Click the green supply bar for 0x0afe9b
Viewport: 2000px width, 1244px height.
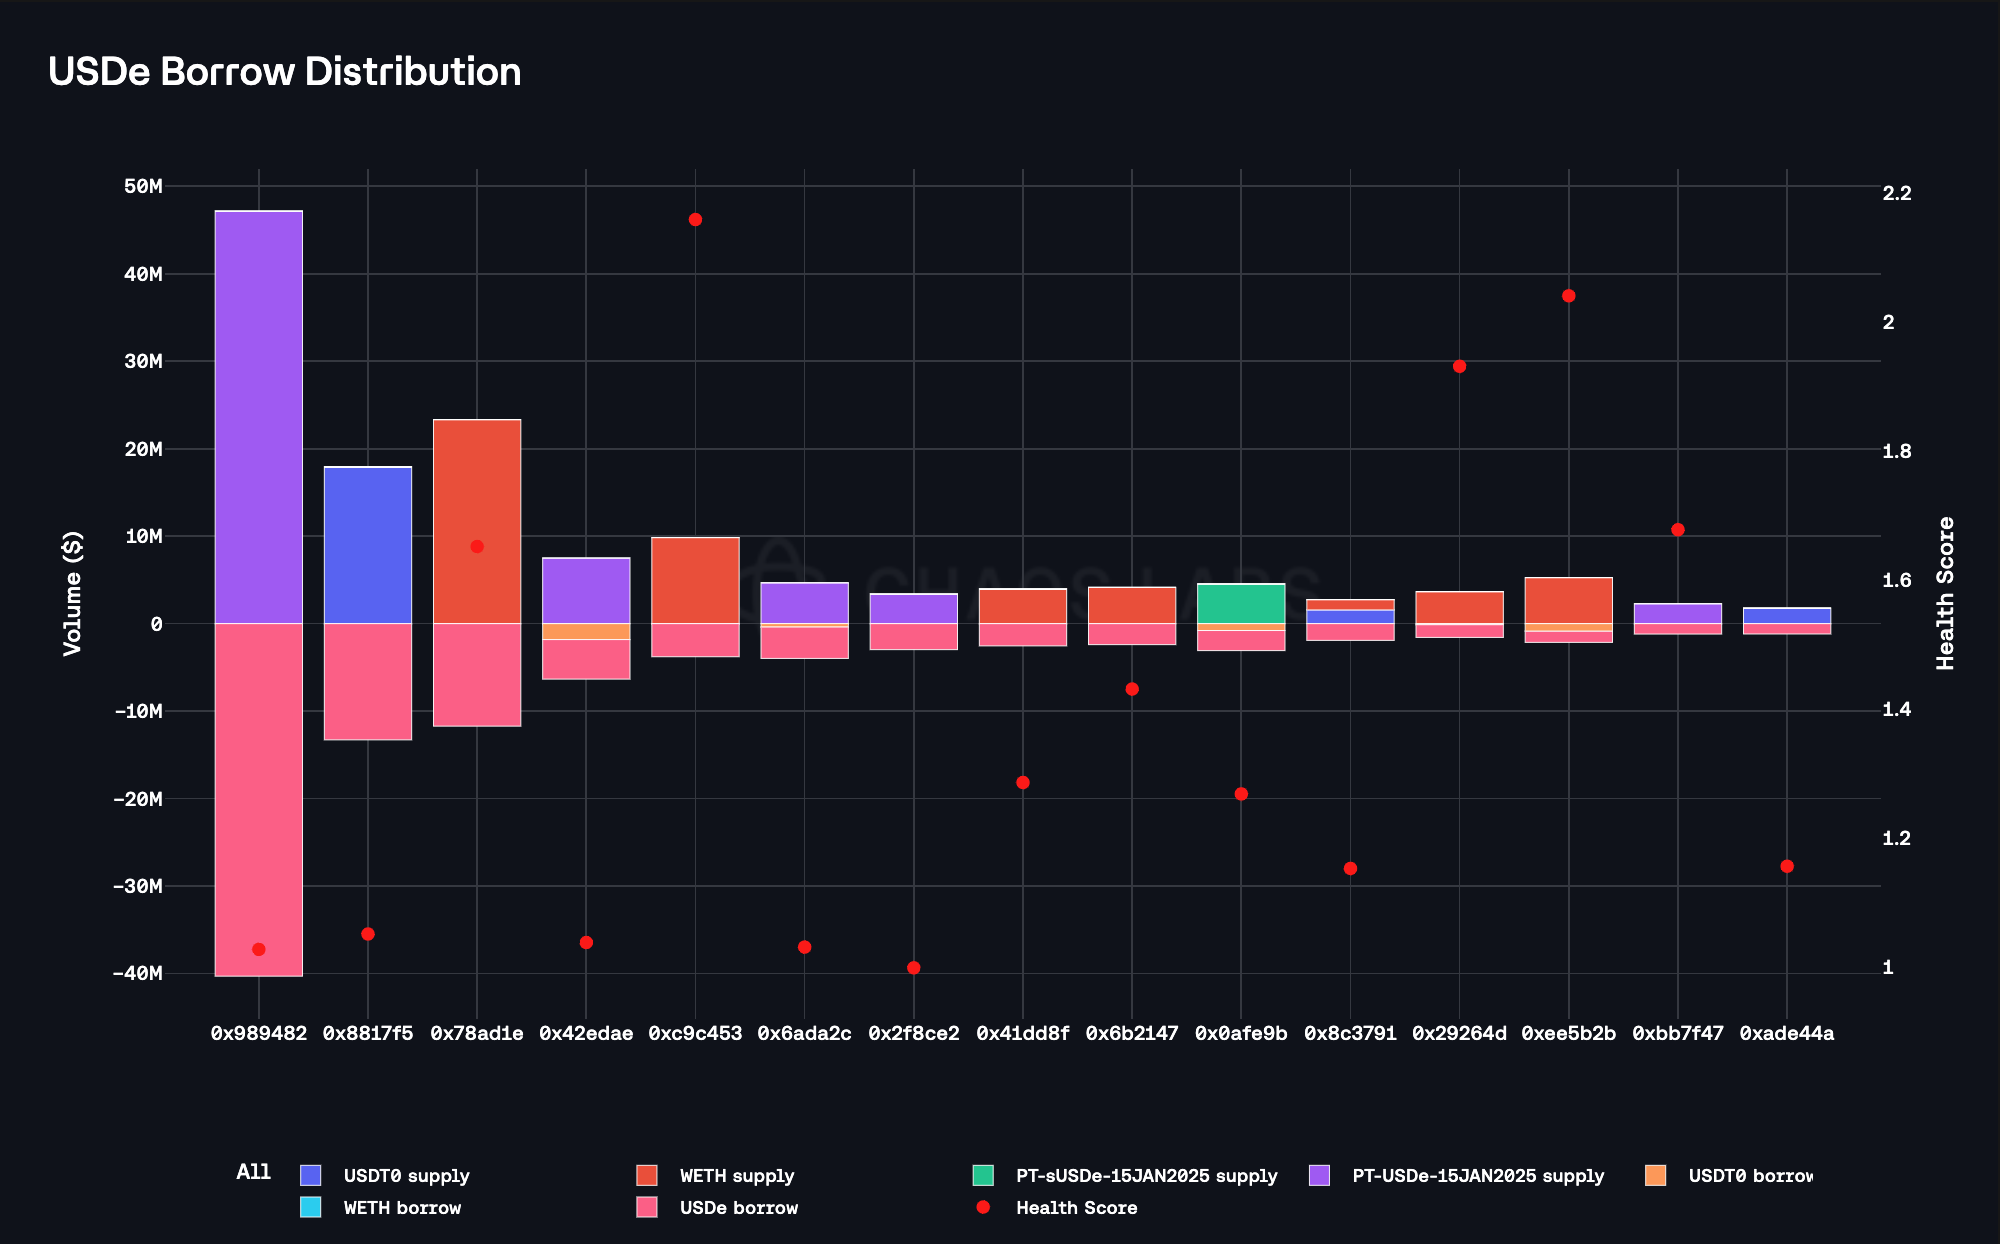1241,603
